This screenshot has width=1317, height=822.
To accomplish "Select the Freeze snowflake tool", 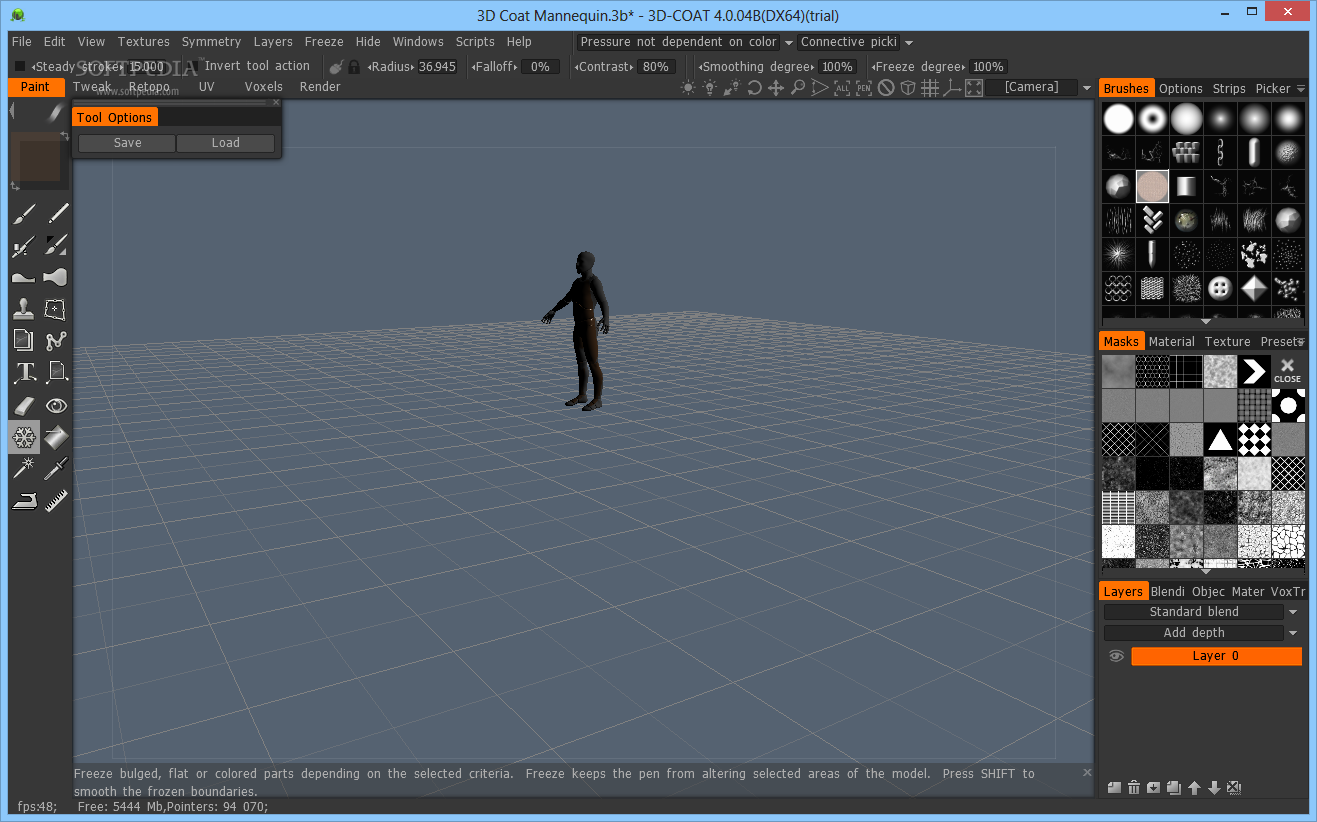I will coord(24,436).
